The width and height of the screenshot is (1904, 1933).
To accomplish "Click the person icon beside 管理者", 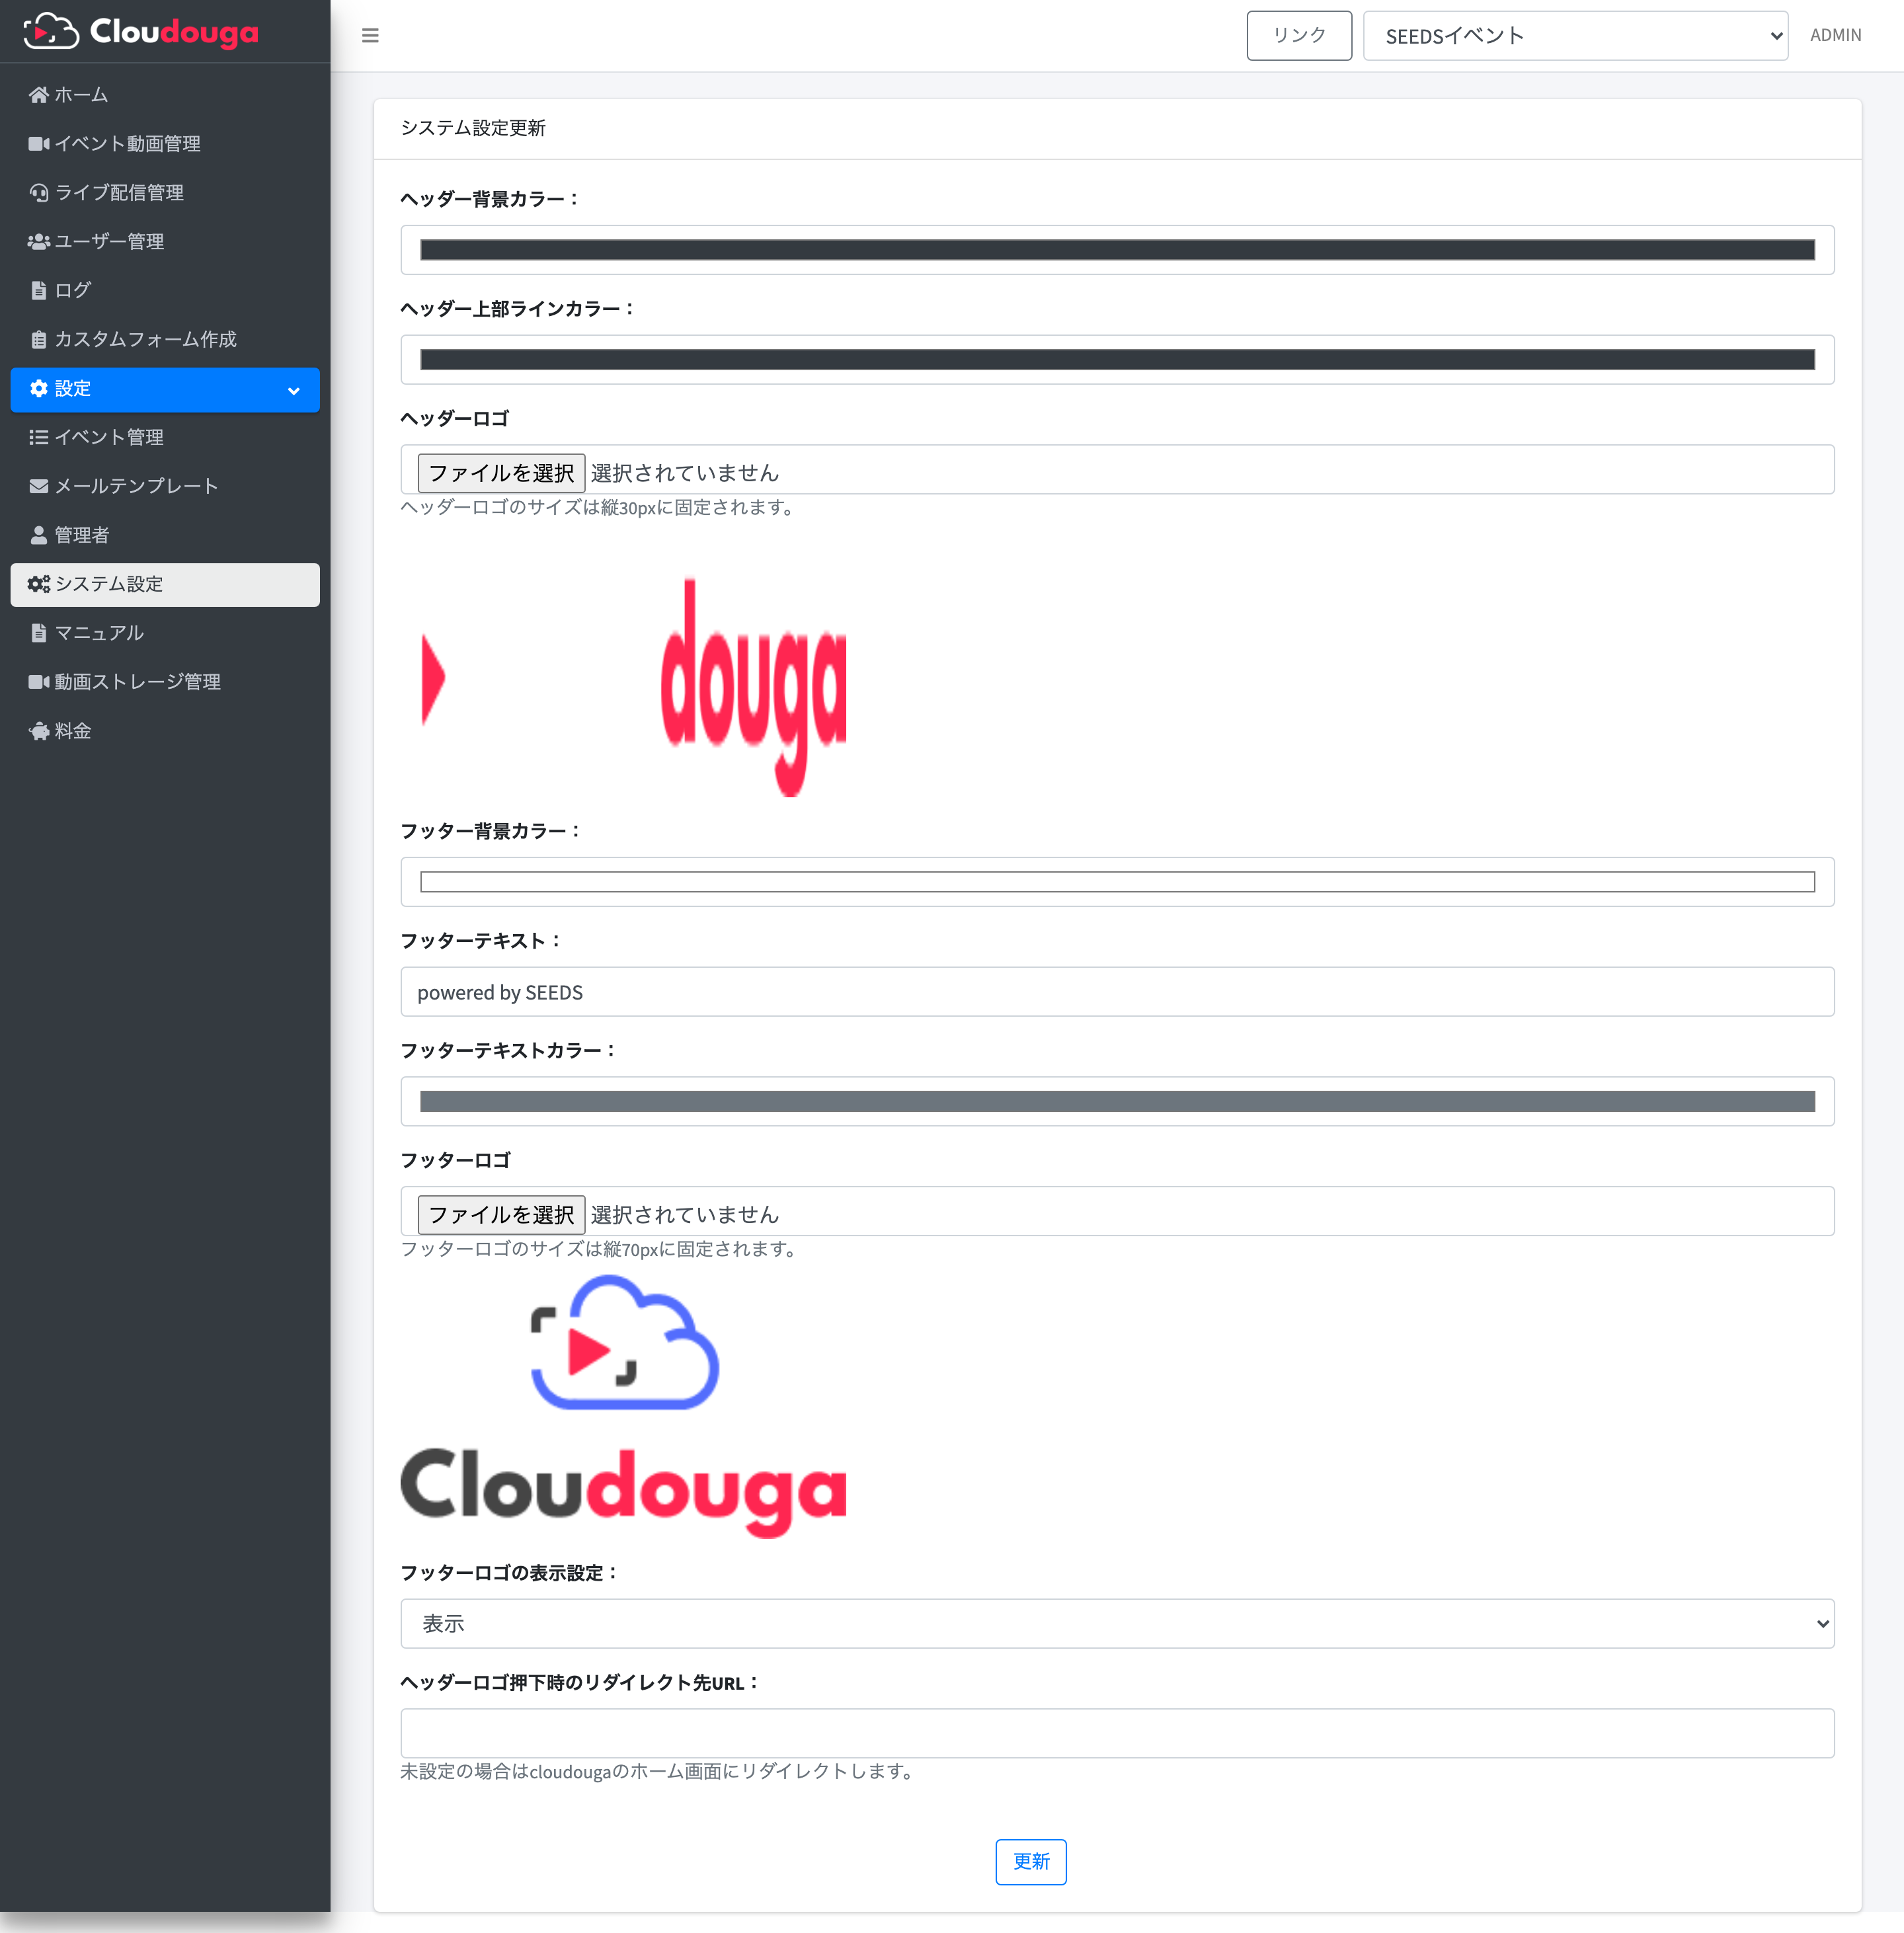I will coord(38,535).
